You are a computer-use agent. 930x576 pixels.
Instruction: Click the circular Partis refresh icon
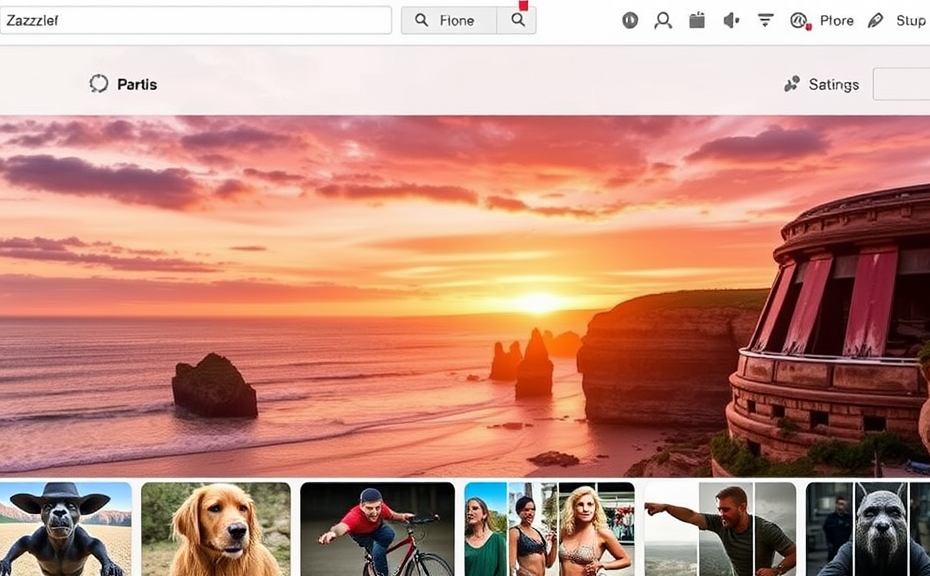click(x=99, y=84)
